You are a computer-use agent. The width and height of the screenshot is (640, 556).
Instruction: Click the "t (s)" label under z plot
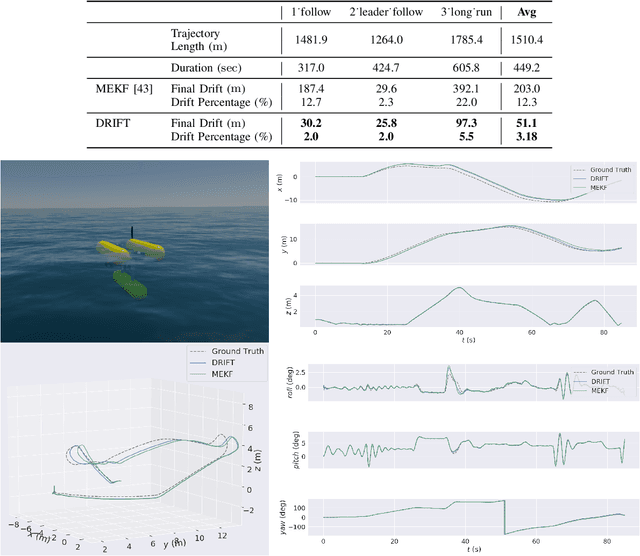469,340
